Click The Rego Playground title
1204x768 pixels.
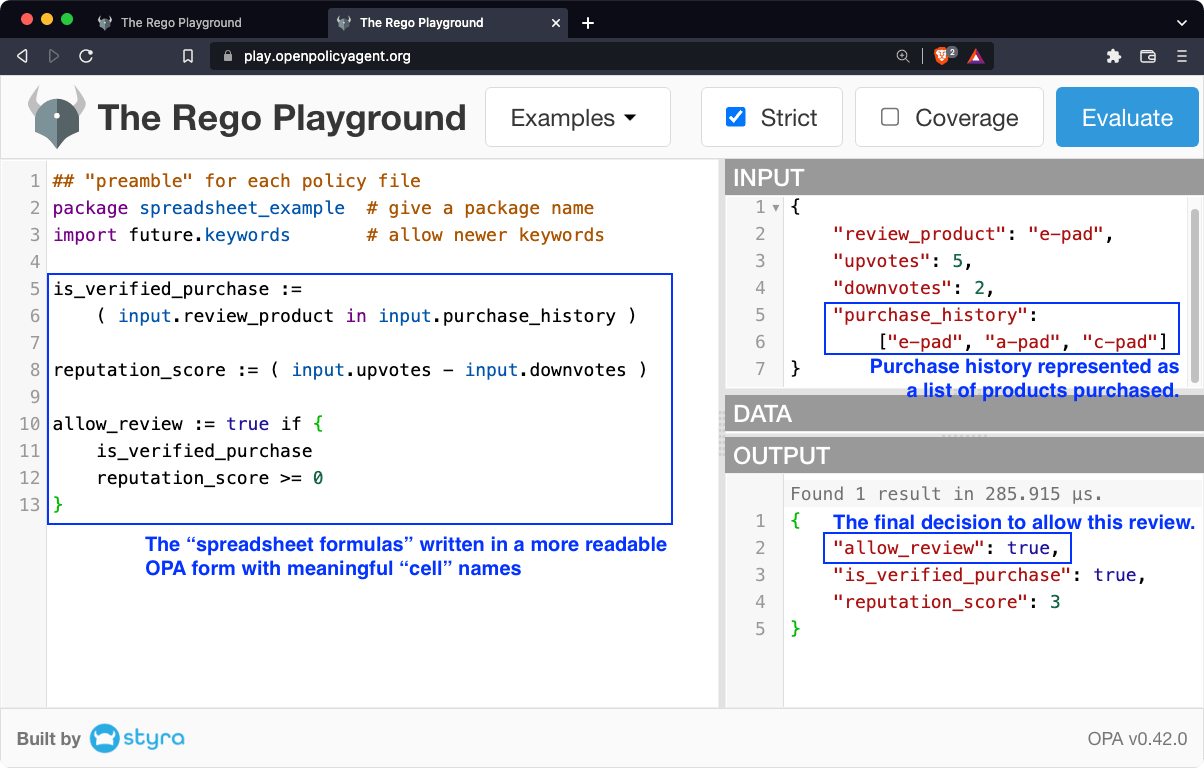tap(282, 118)
